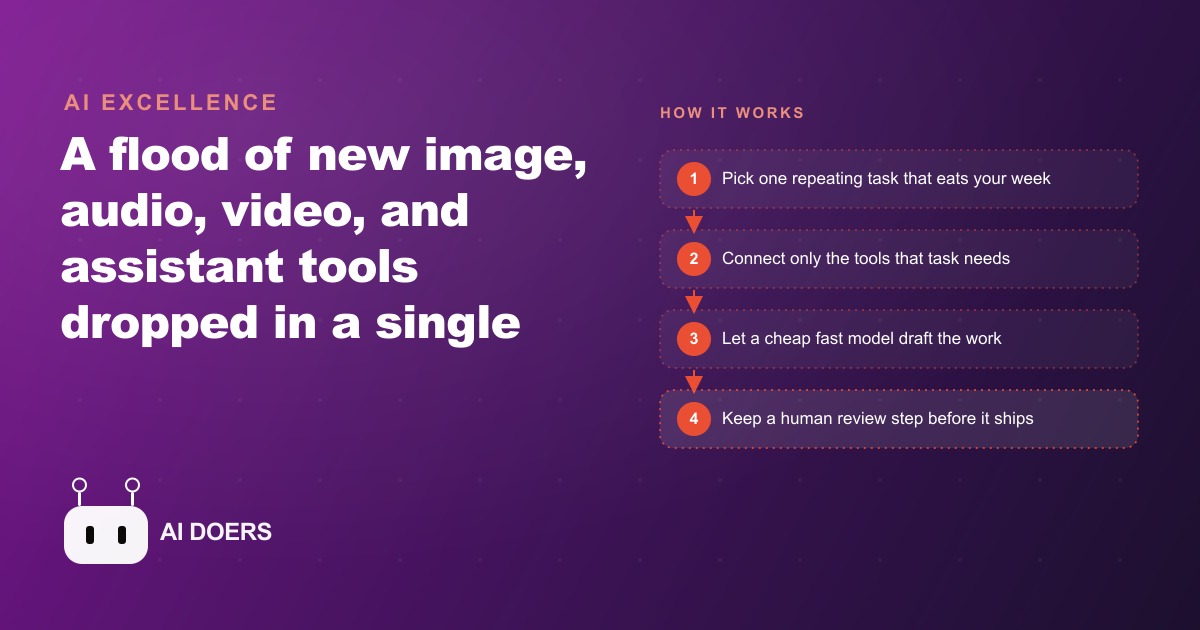Click the headline starting "A flood of new image"
Image resolution: width=1200 pixels, height=630 pixels.
[324, 239]
